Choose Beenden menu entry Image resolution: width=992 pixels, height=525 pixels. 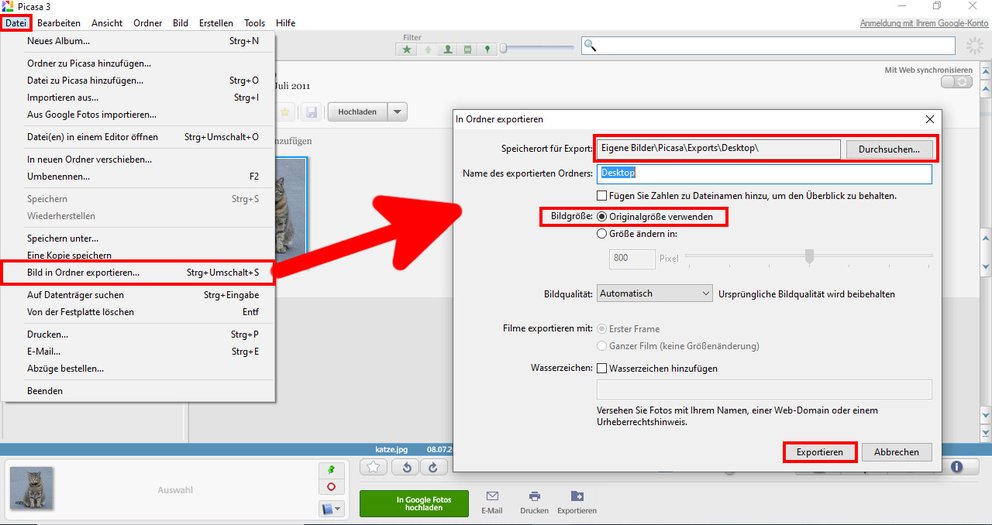point(138,391)
